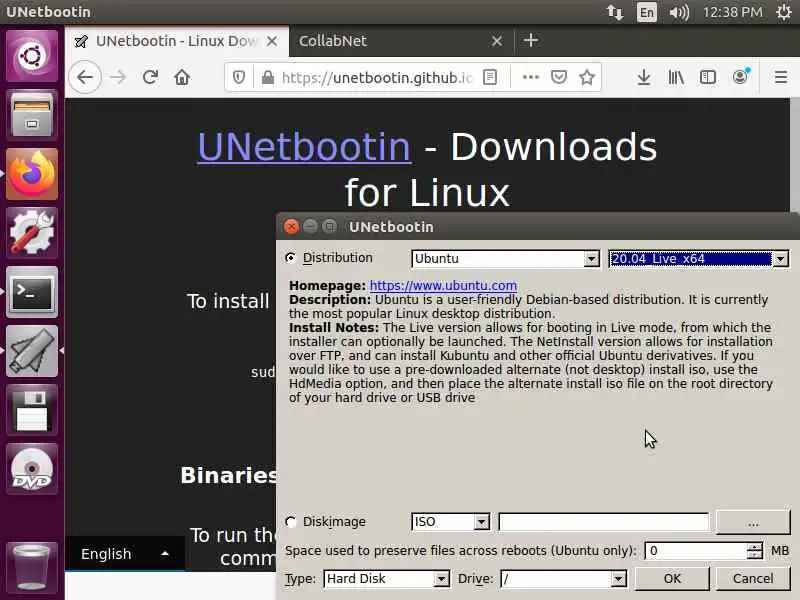Screen dimensions: 800x600
Task: Click the persistence space spinner arrows
Action: coord(755,551)
